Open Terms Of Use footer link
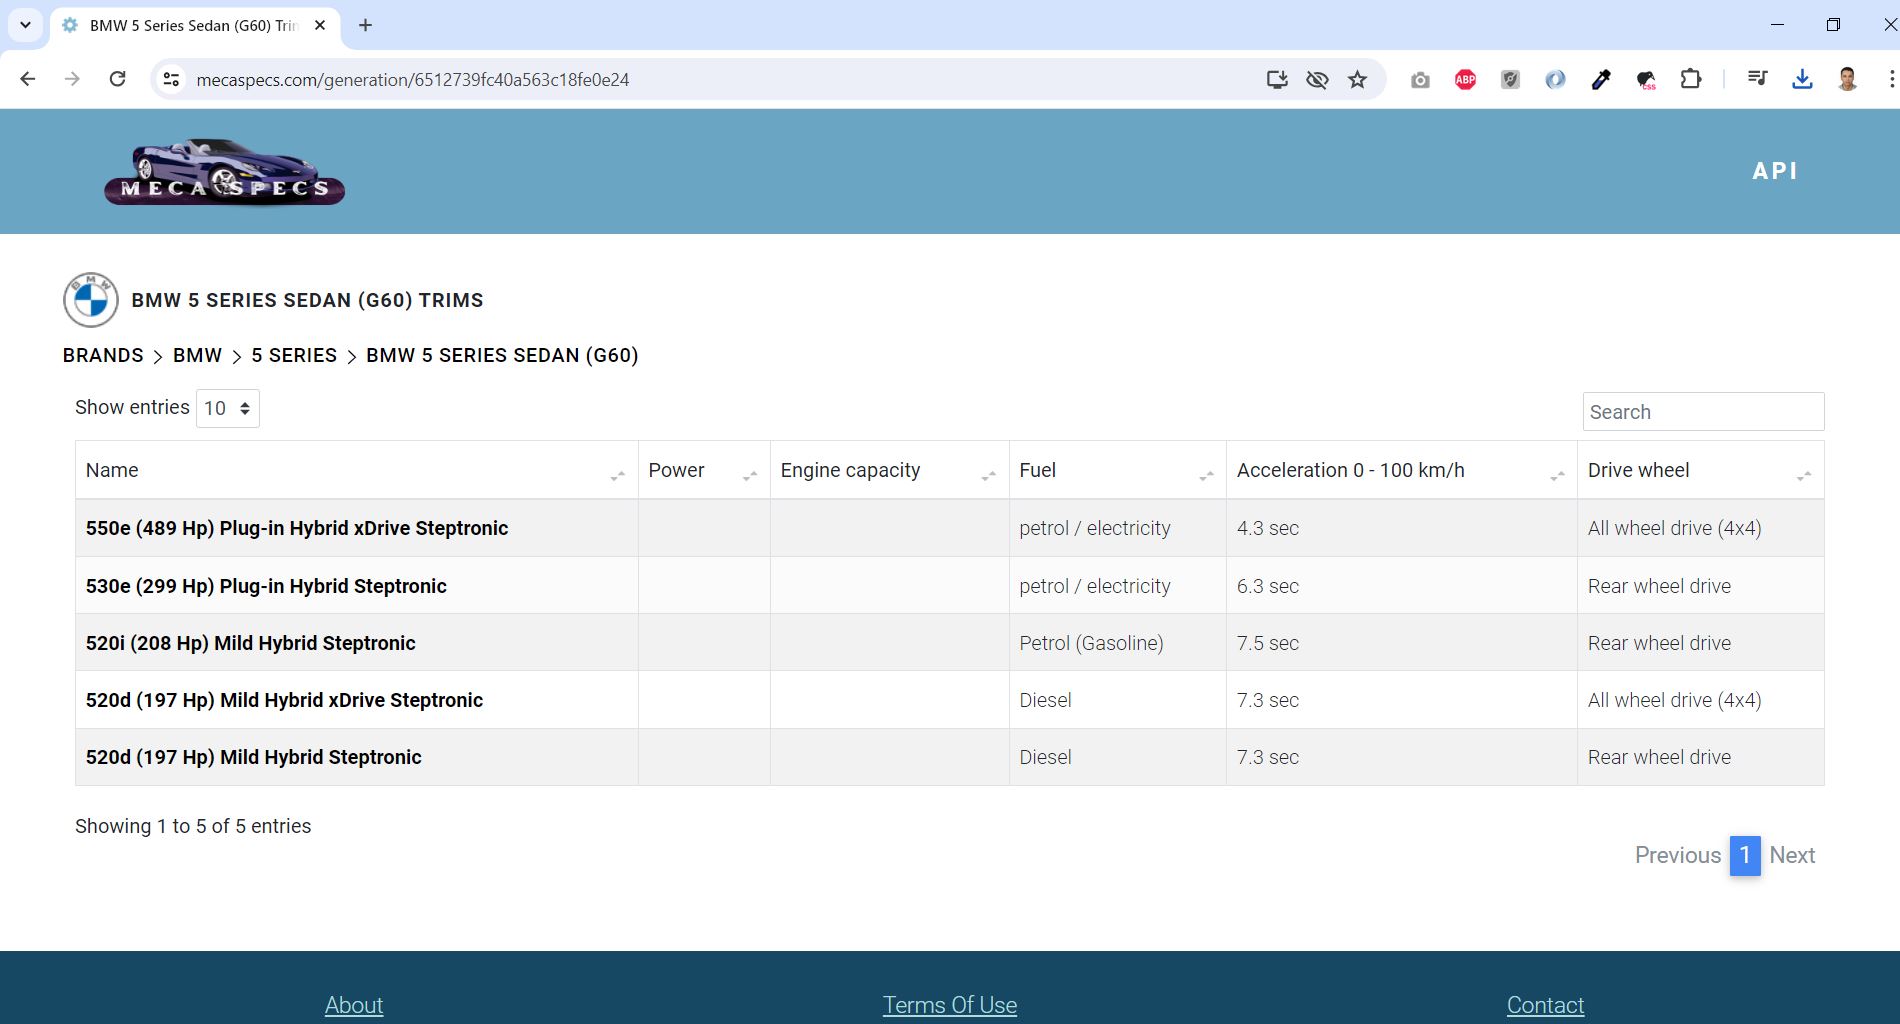Viewport: 1900px width, 1024px height. [949, 1005]
